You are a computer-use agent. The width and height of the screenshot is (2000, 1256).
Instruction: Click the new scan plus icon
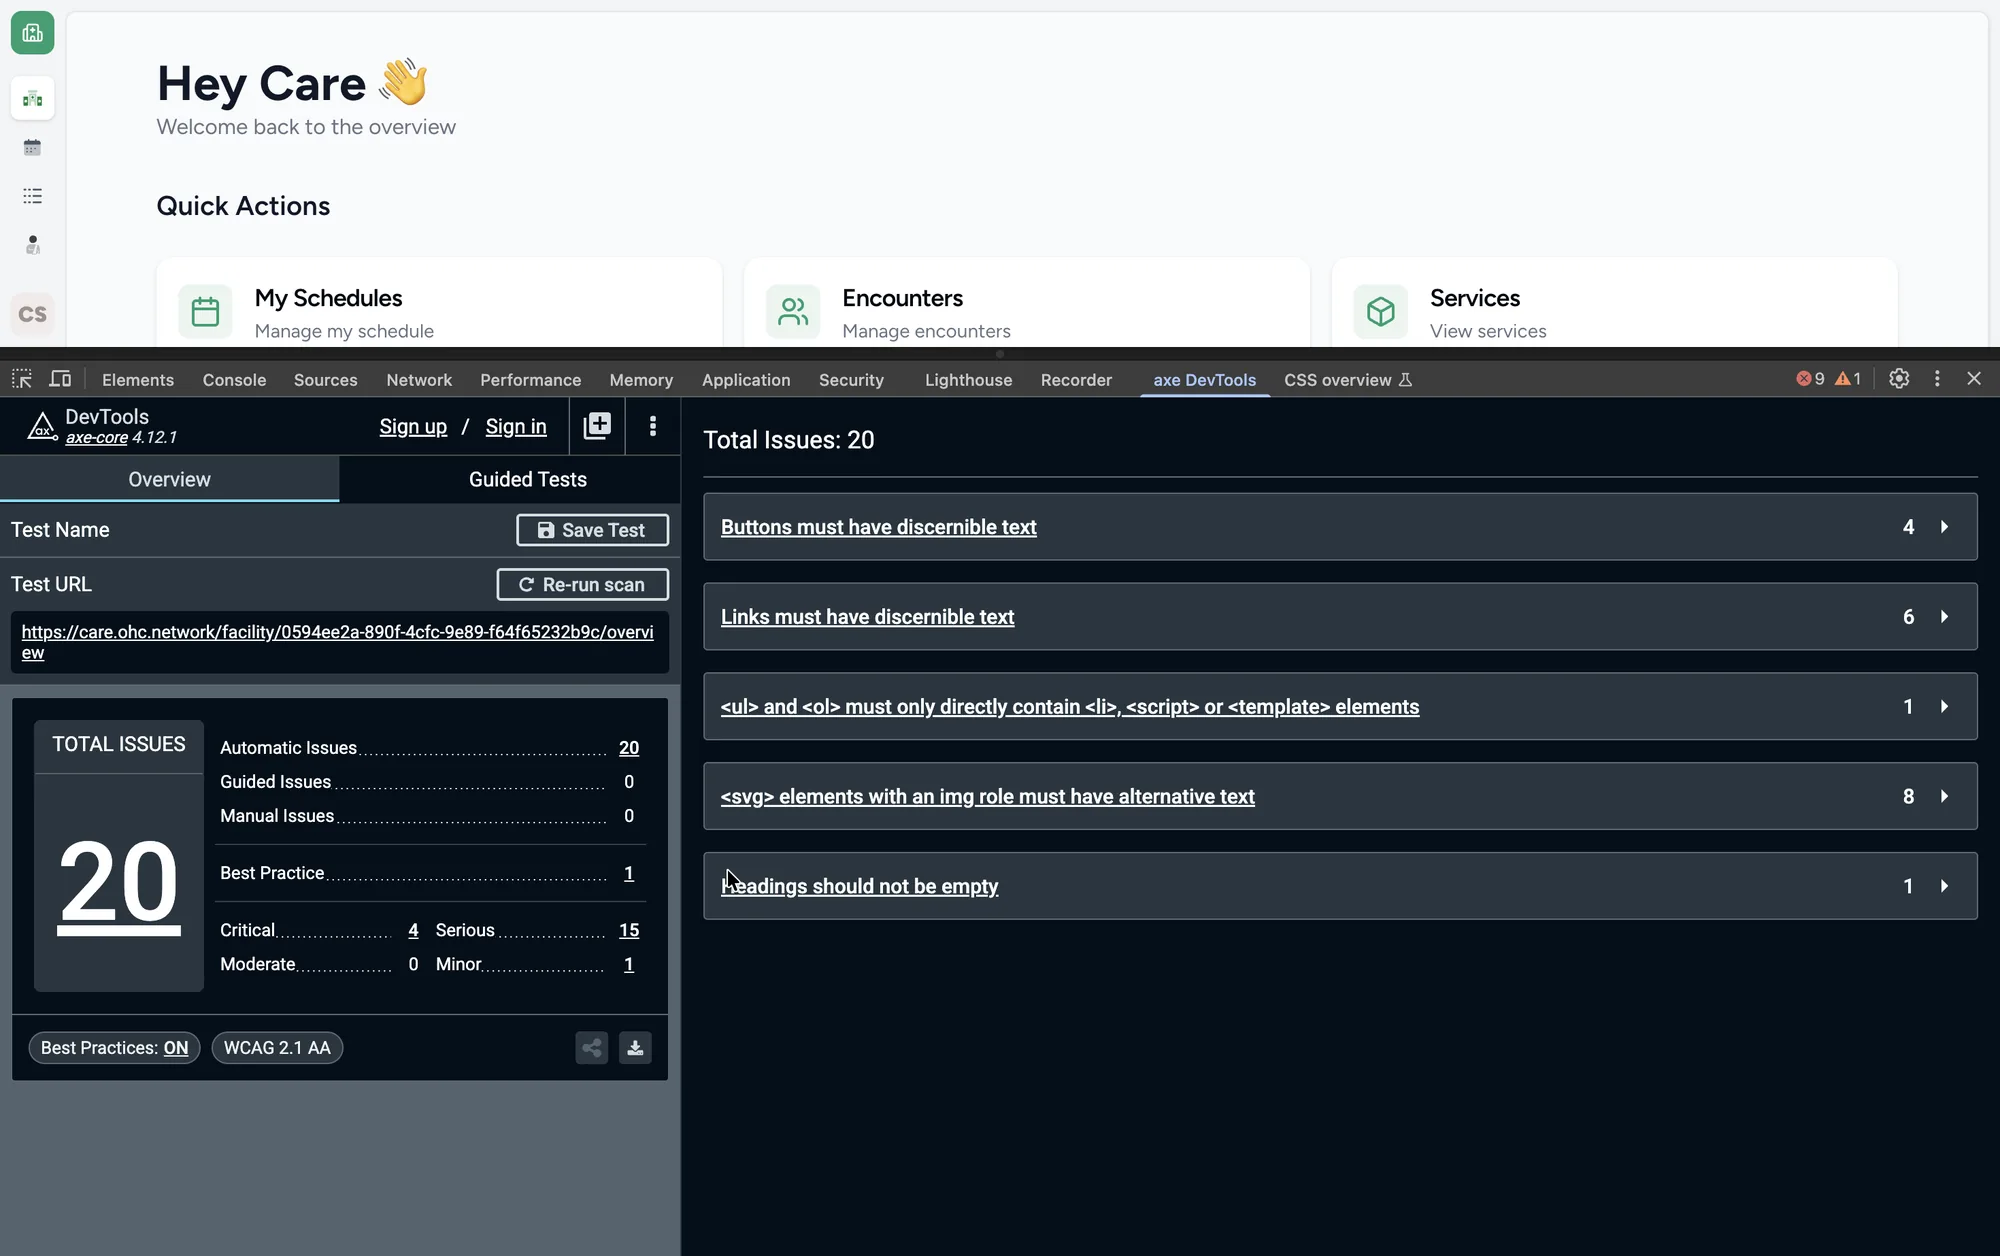[597, 426]
